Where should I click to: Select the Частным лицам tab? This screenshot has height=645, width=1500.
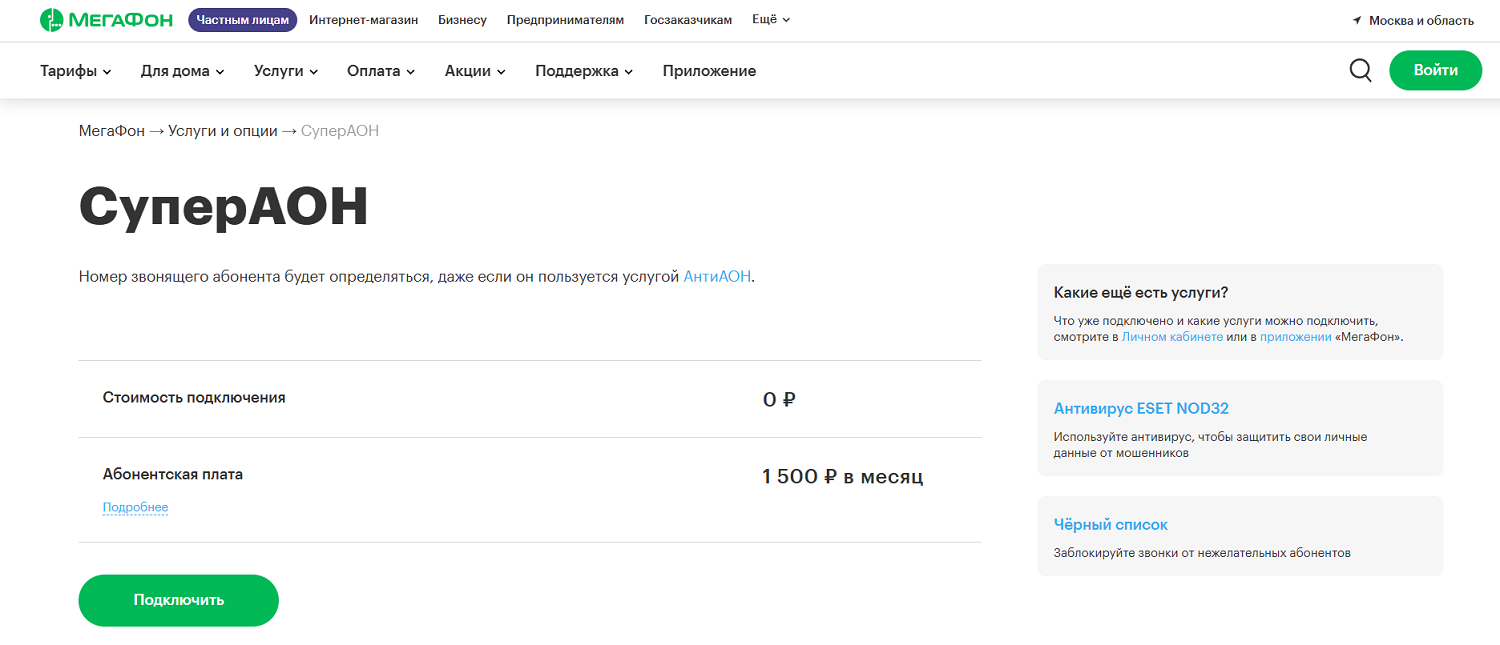[x=243, y=20]
